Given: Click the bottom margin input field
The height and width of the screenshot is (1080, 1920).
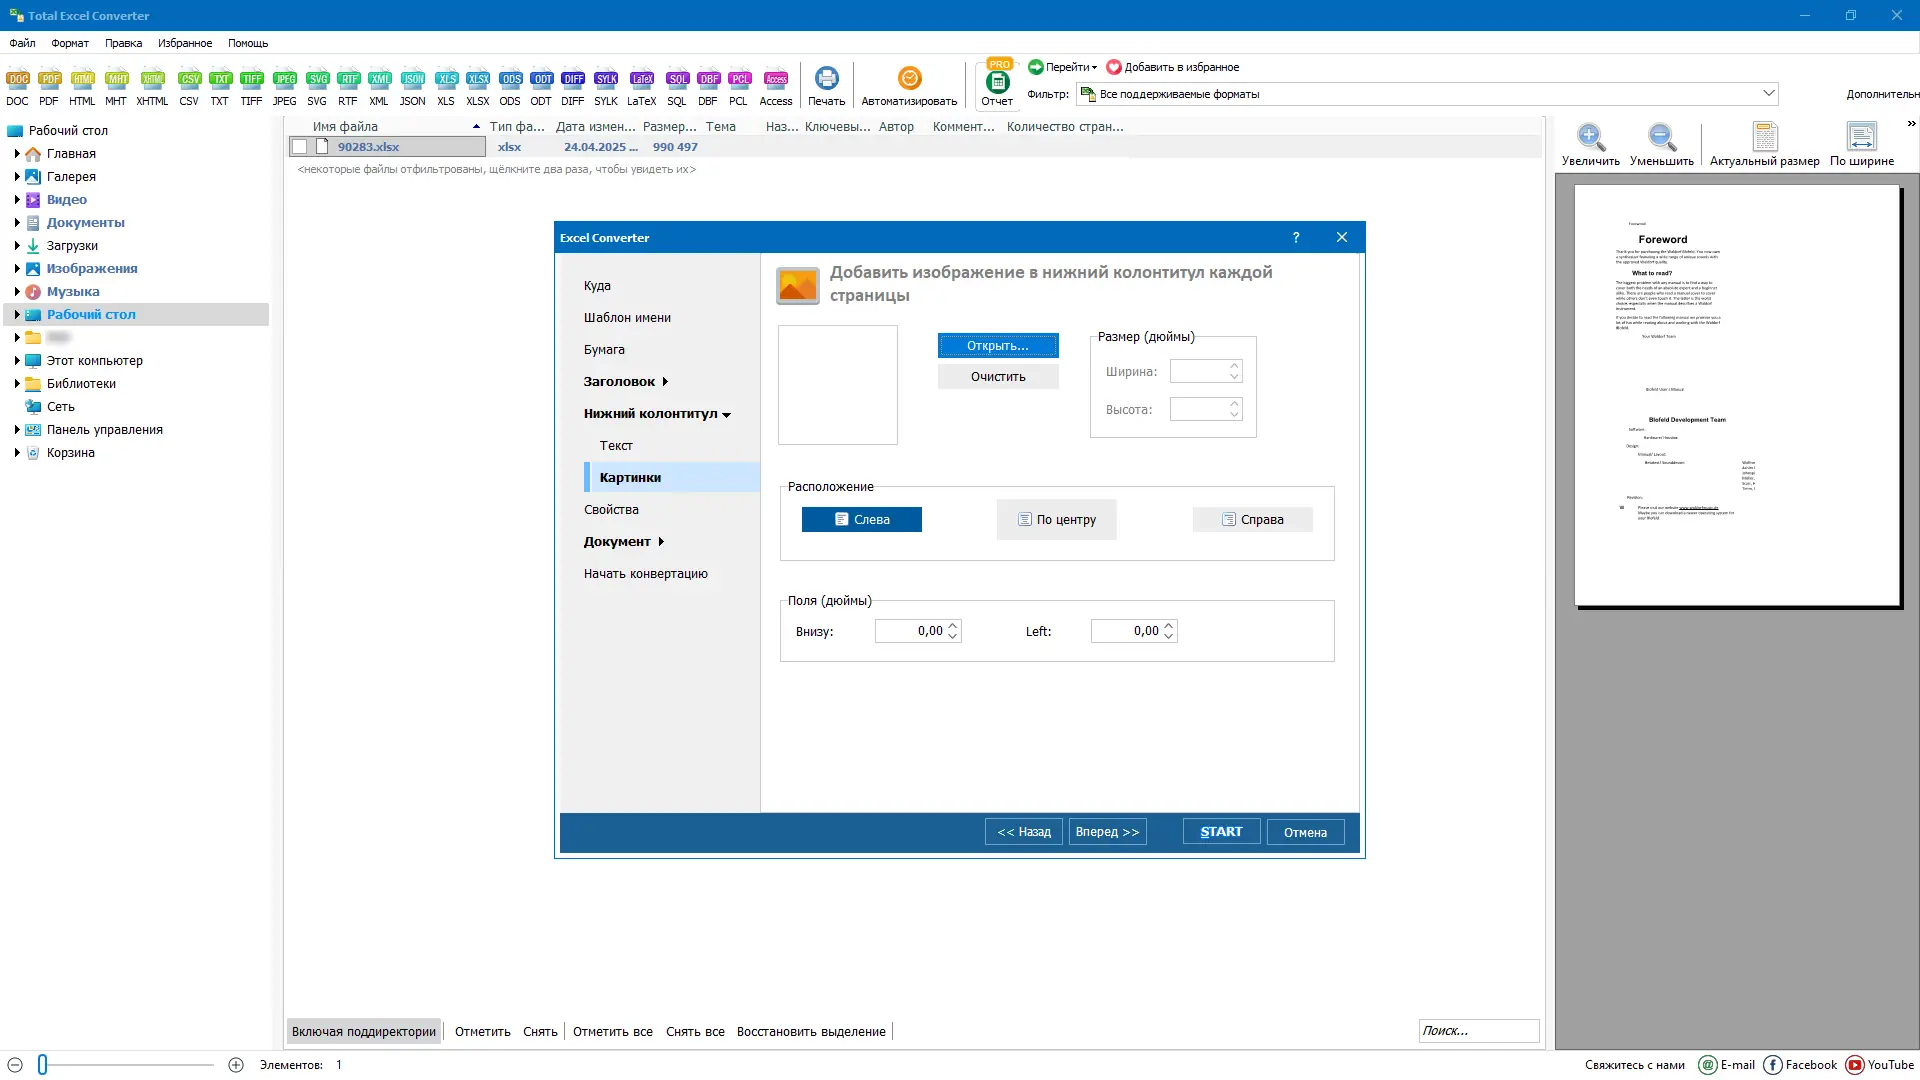Looking at the screenshot, I should (910, 631).
